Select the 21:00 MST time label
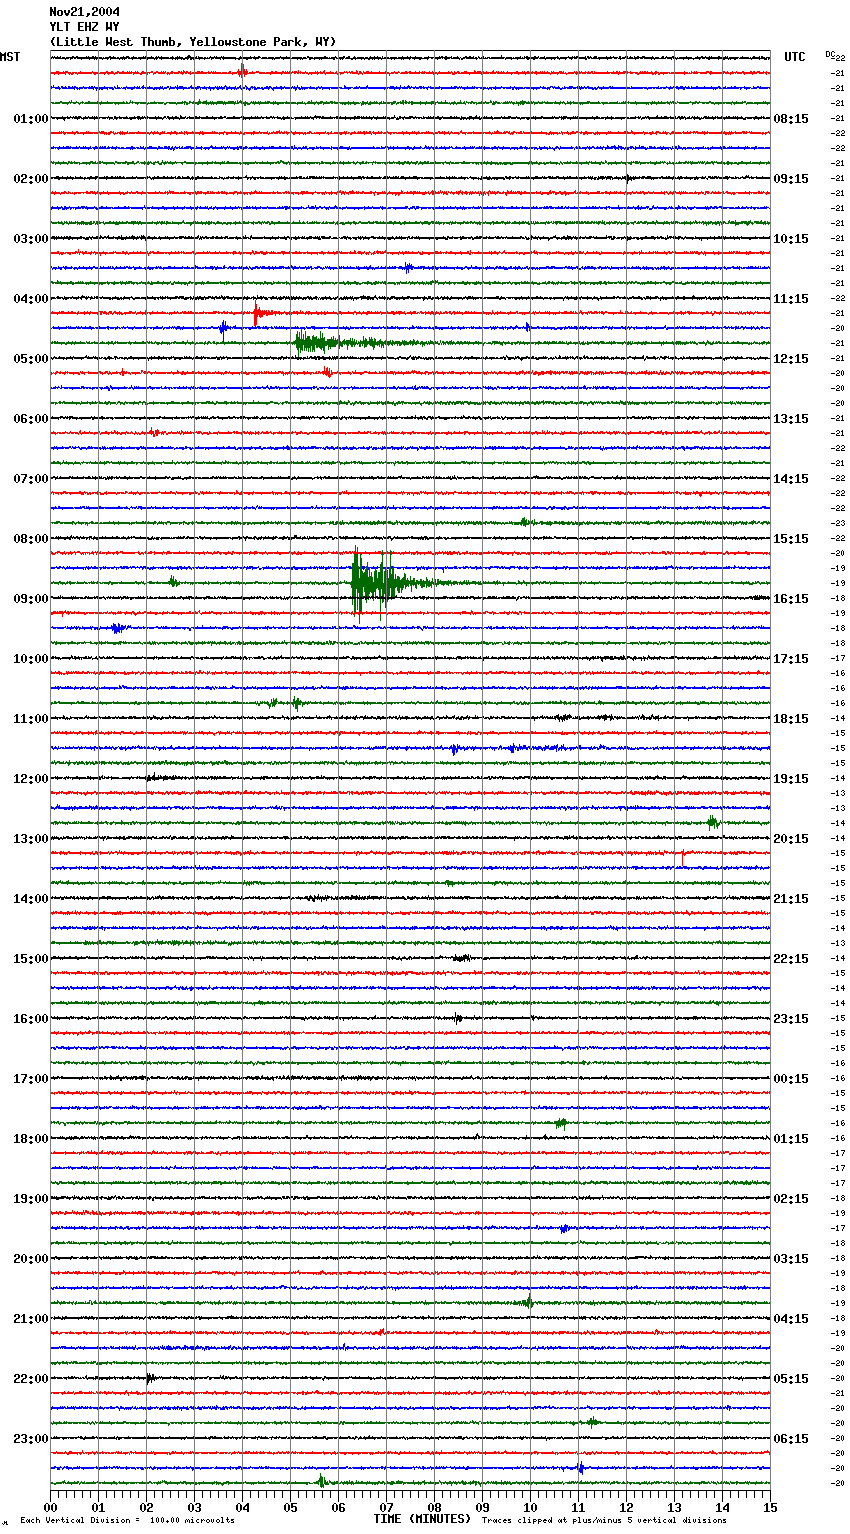 31,1319
